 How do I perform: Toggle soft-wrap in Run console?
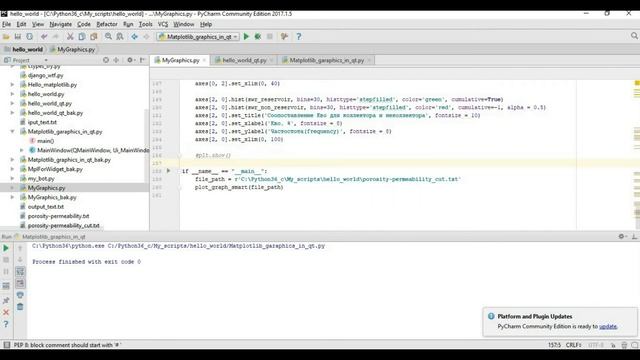tap(20, 272)
